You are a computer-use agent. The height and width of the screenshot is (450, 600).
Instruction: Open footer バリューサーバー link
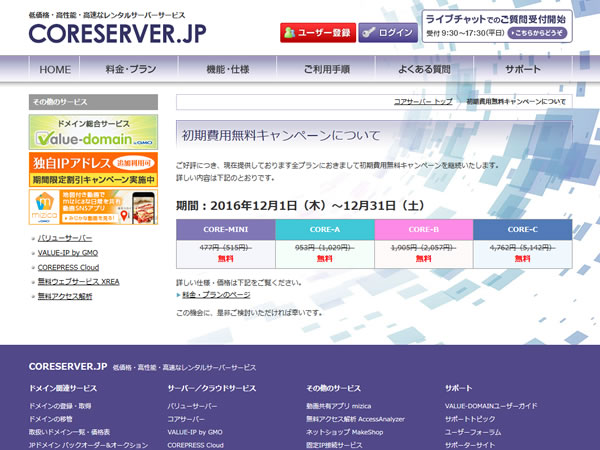click(x=192, y=406)
